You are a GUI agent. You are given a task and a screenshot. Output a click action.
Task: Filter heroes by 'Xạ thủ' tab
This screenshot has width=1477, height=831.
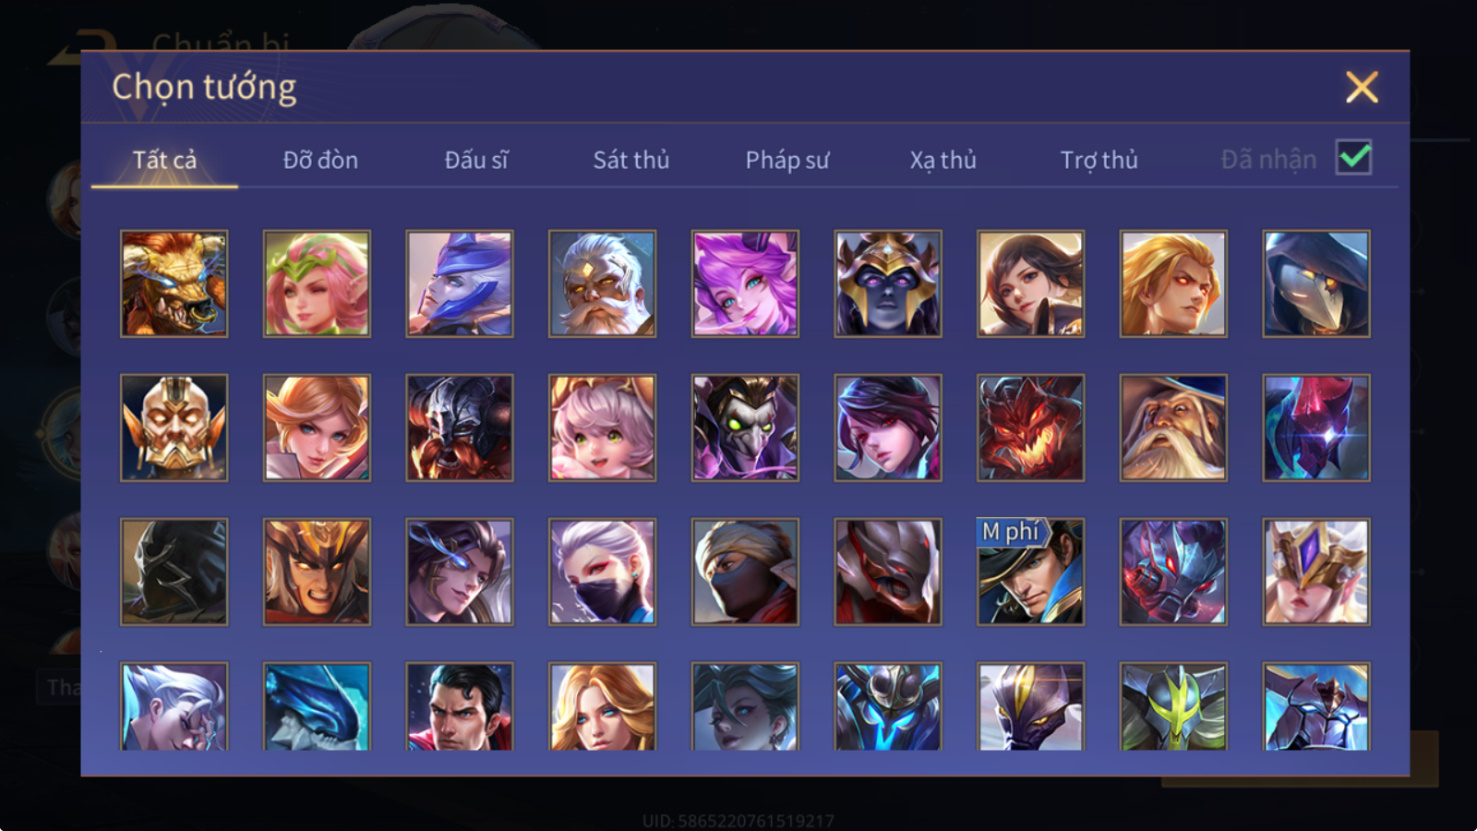pyautogui.click(x=943, y=160)
